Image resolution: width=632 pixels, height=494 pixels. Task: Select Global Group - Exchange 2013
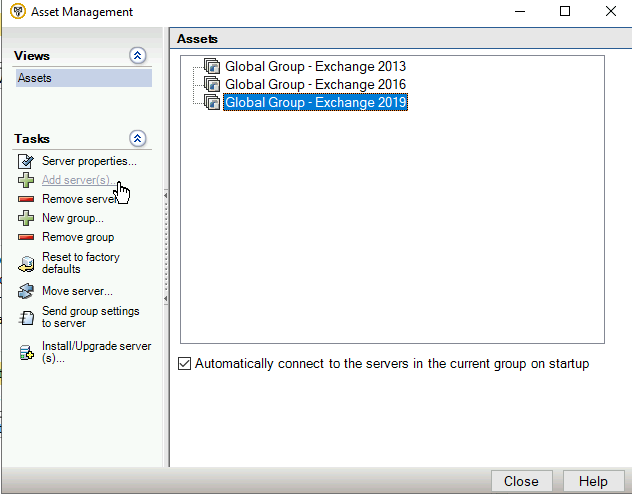coord(315,66)
